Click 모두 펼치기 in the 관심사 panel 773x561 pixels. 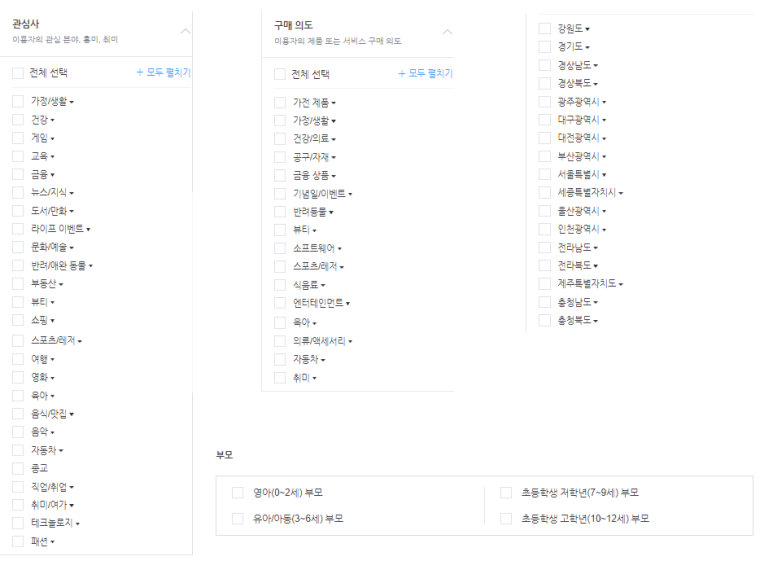163,73
